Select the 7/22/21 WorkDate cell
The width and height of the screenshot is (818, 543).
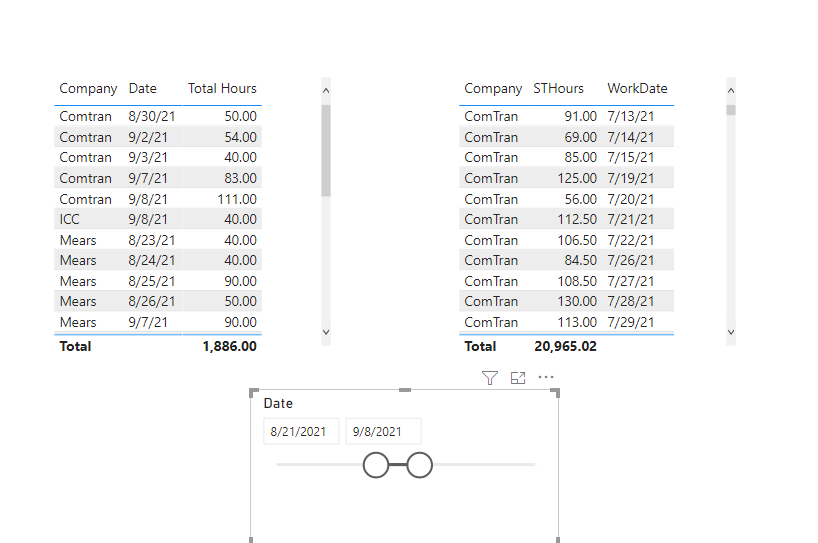[x=631, y=240]
